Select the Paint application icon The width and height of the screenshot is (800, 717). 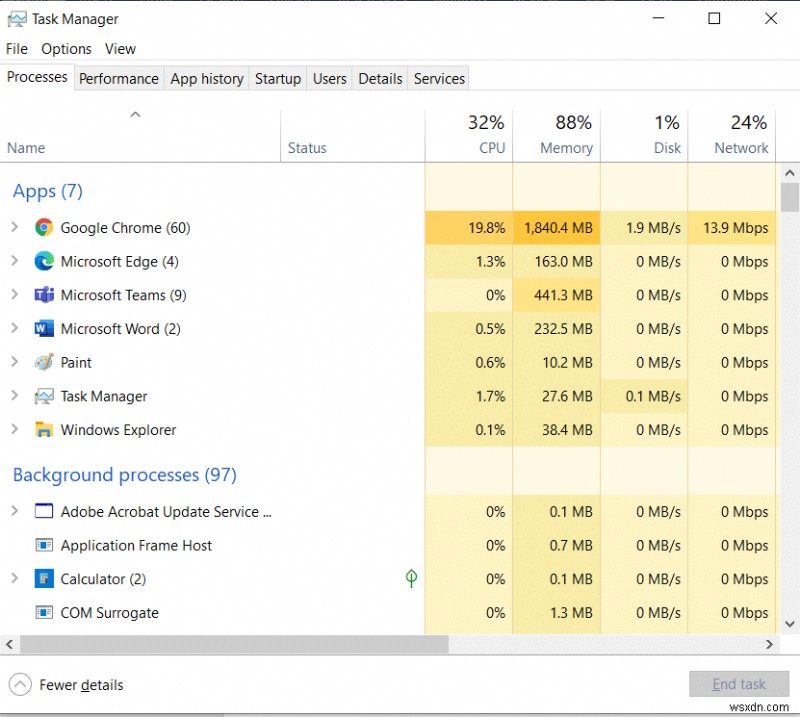[x=44, y=362]
